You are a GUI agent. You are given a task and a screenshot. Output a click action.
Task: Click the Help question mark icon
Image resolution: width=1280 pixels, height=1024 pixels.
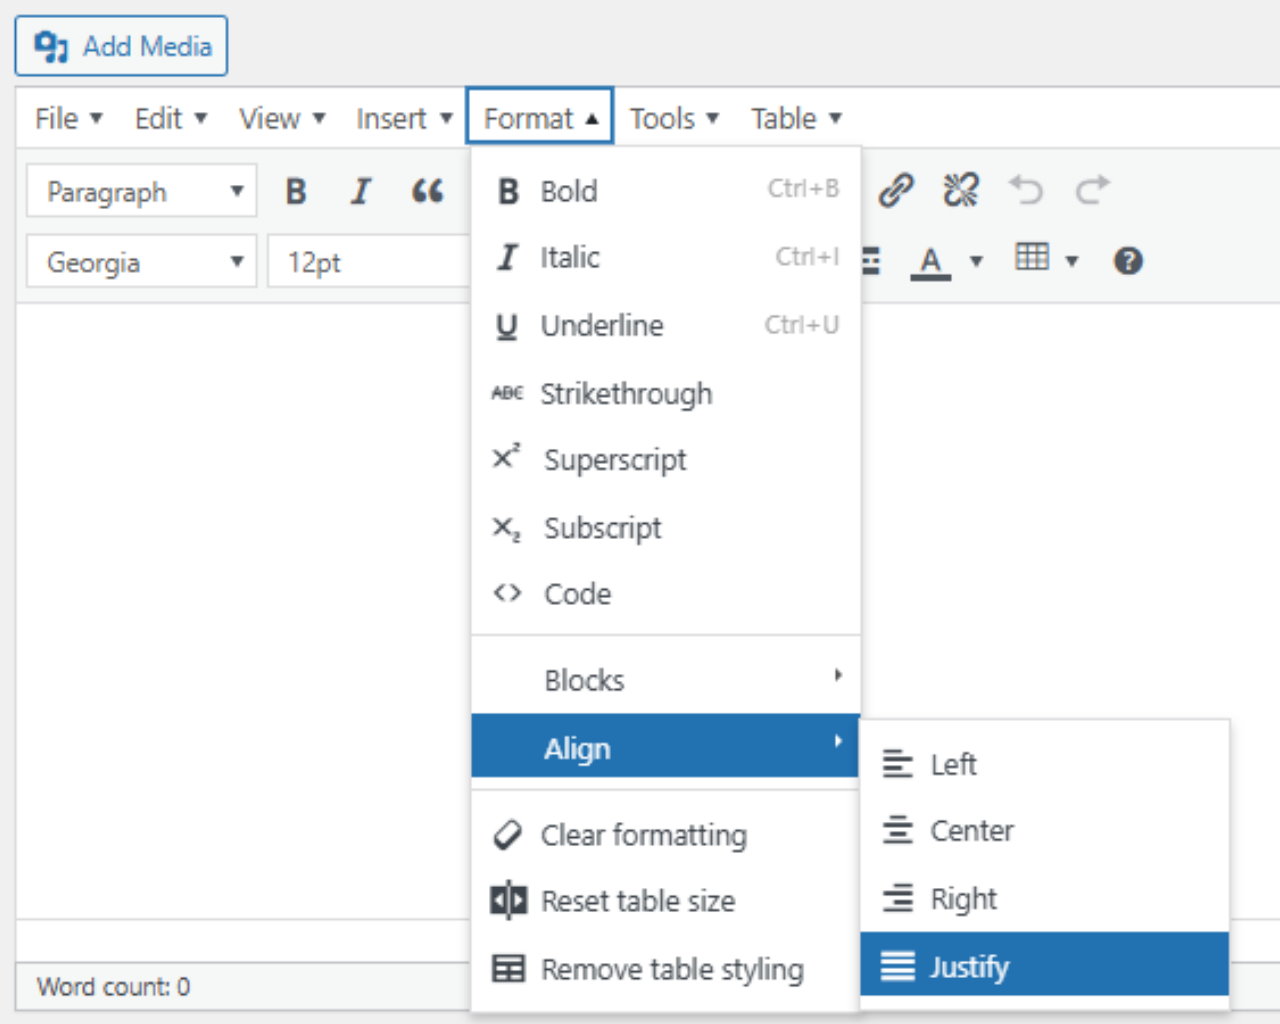click(x=1129, y=261)
